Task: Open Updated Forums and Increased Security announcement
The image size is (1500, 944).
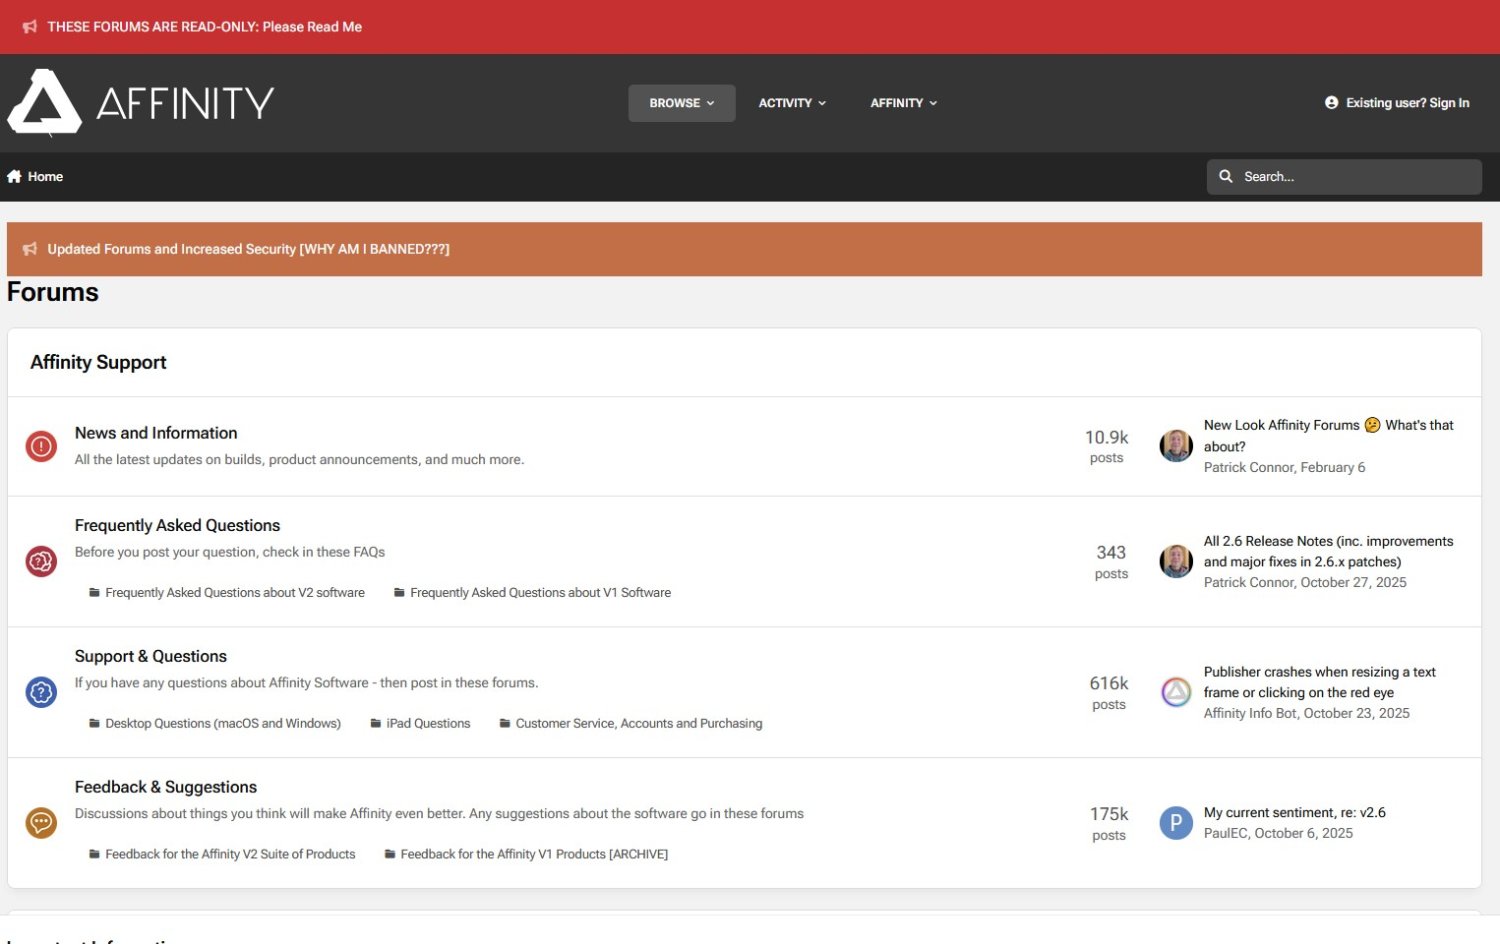Action: coord(248,249)
